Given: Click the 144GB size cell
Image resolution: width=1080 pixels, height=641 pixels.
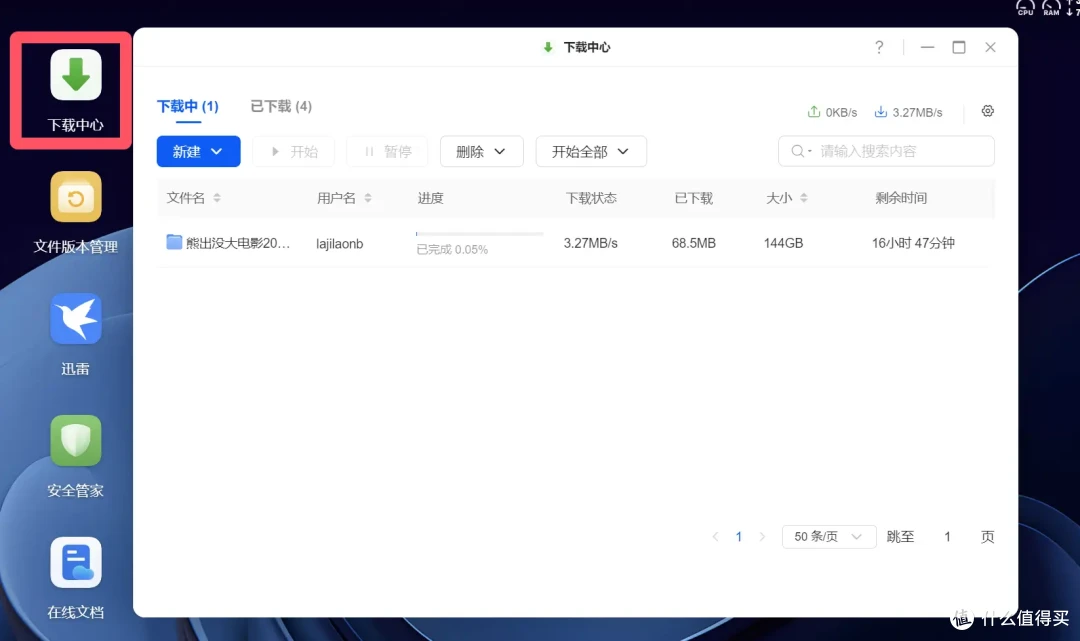Looking at the screenshot, I should [783, 243].
